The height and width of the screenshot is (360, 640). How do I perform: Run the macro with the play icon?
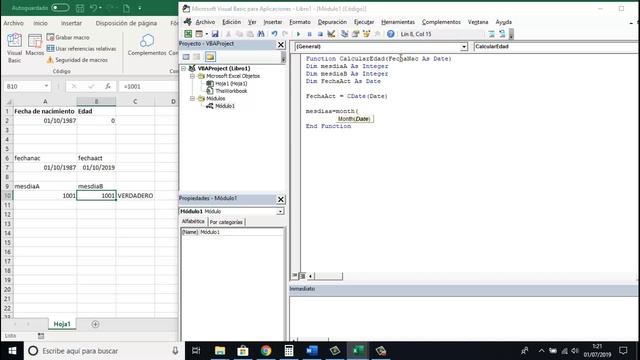pos(298,34)
